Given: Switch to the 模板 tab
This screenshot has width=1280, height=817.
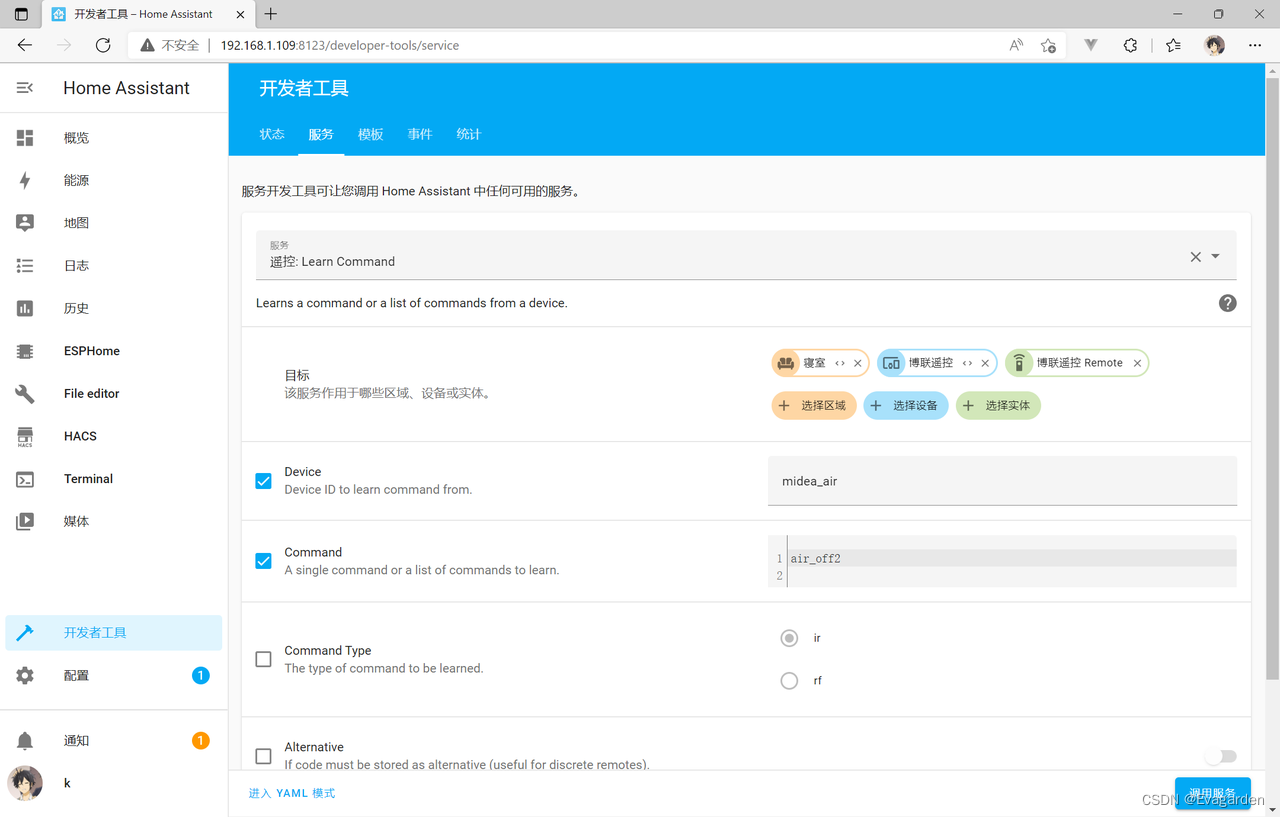Looking at the screenshot, I should tap(371, 134).
